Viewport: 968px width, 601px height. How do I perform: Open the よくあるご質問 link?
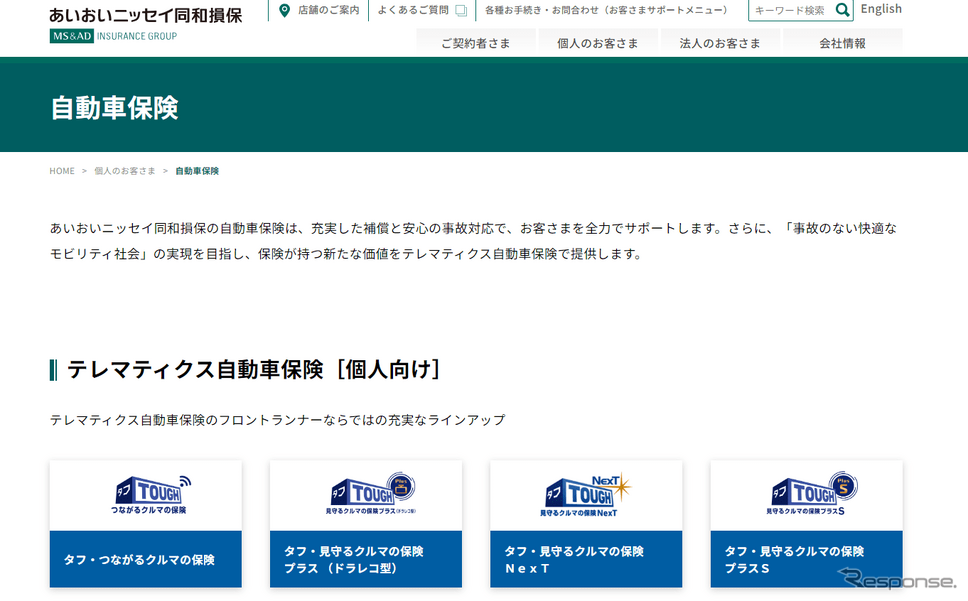coord(413,10)
